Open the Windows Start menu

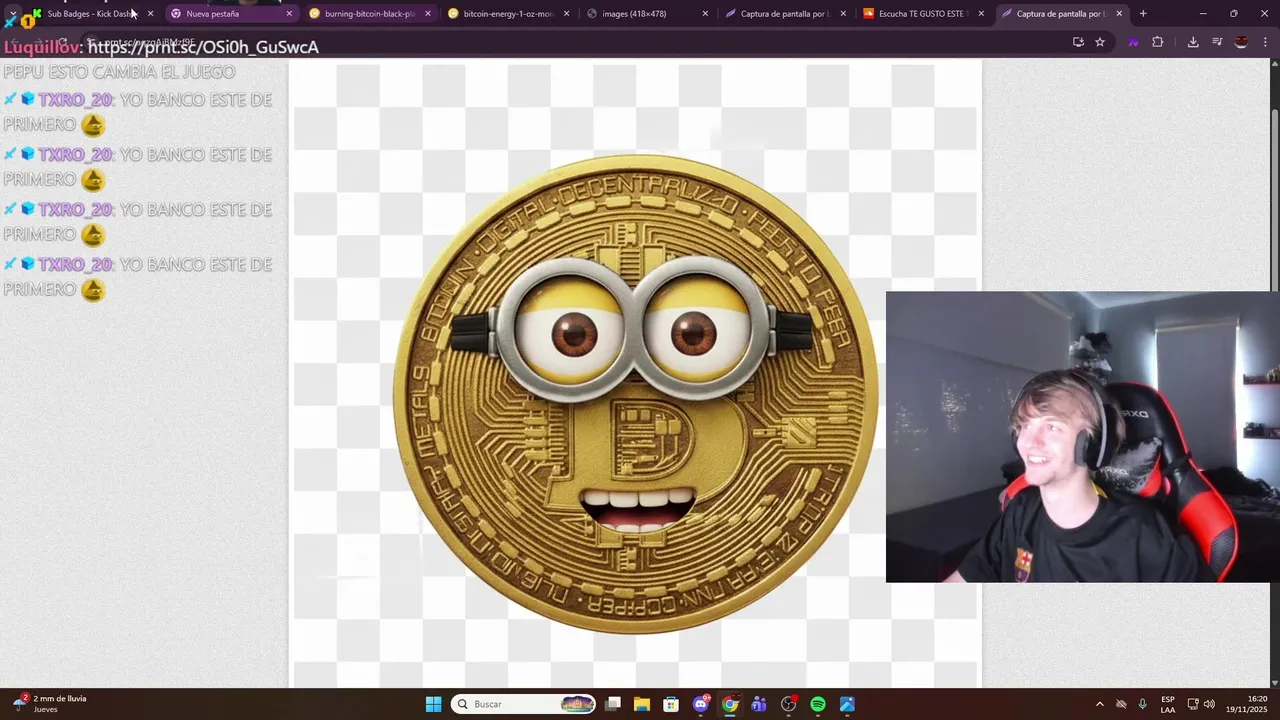[433, 704]
